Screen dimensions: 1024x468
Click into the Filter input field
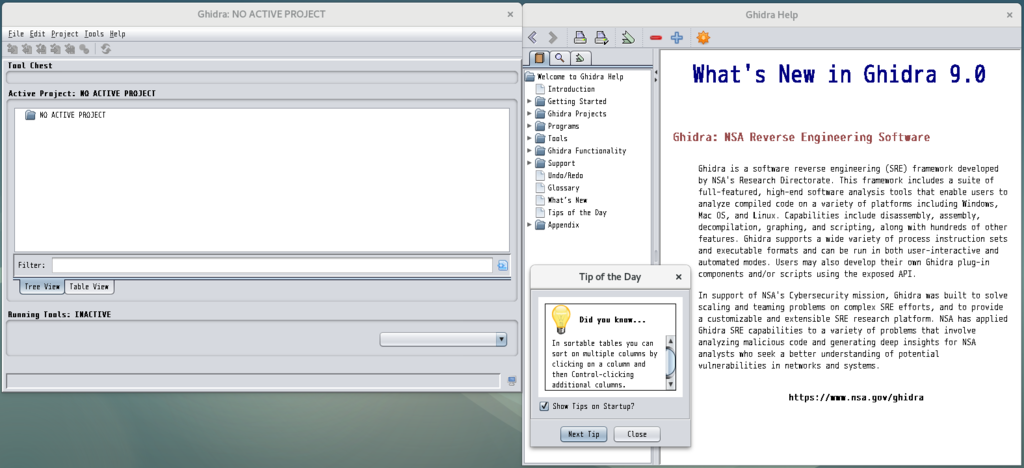click(x=272, y=265)
